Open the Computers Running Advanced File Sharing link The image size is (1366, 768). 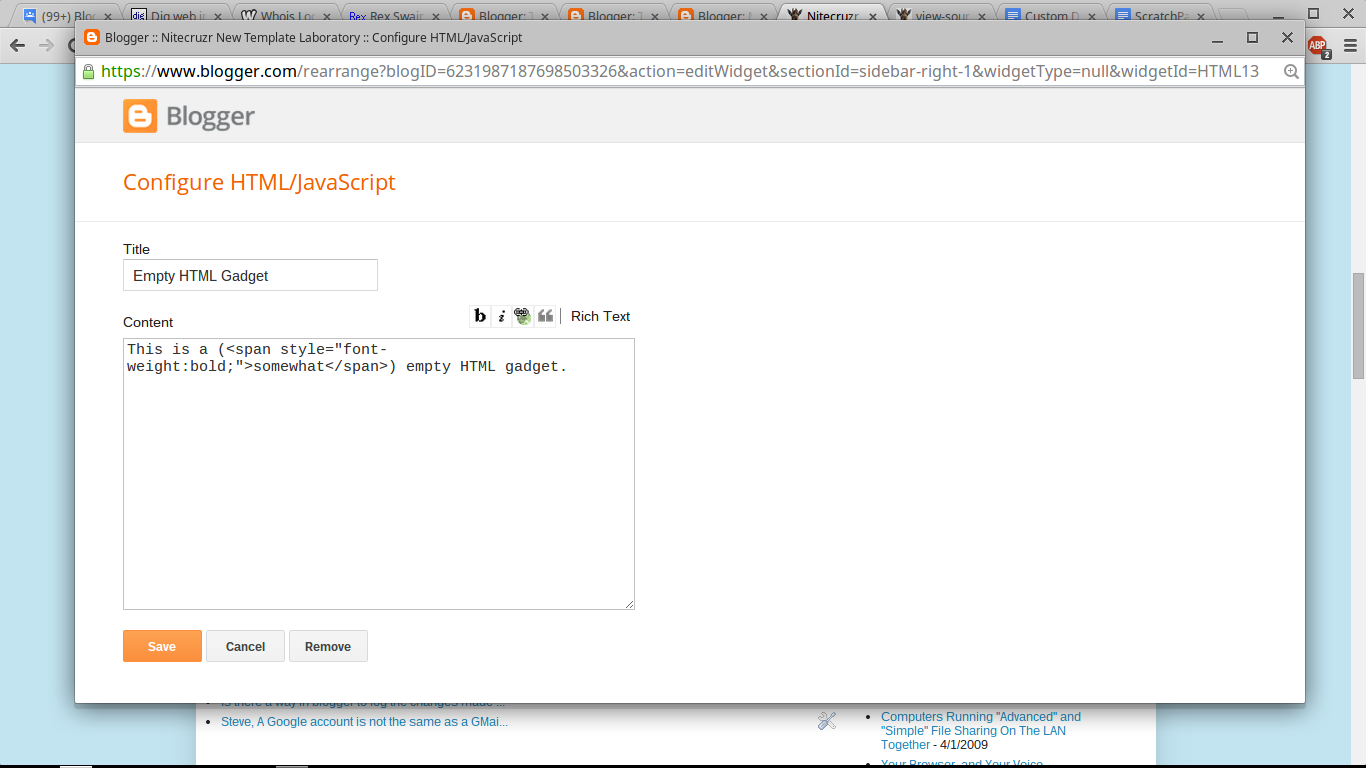point(979,716)
